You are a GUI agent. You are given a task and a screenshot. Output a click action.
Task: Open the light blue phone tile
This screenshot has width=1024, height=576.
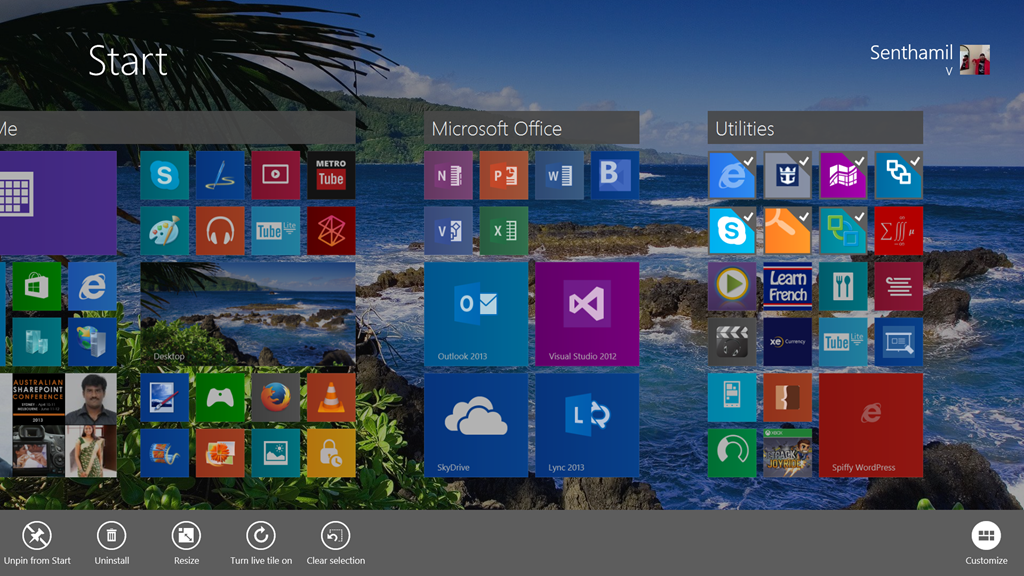732,397
